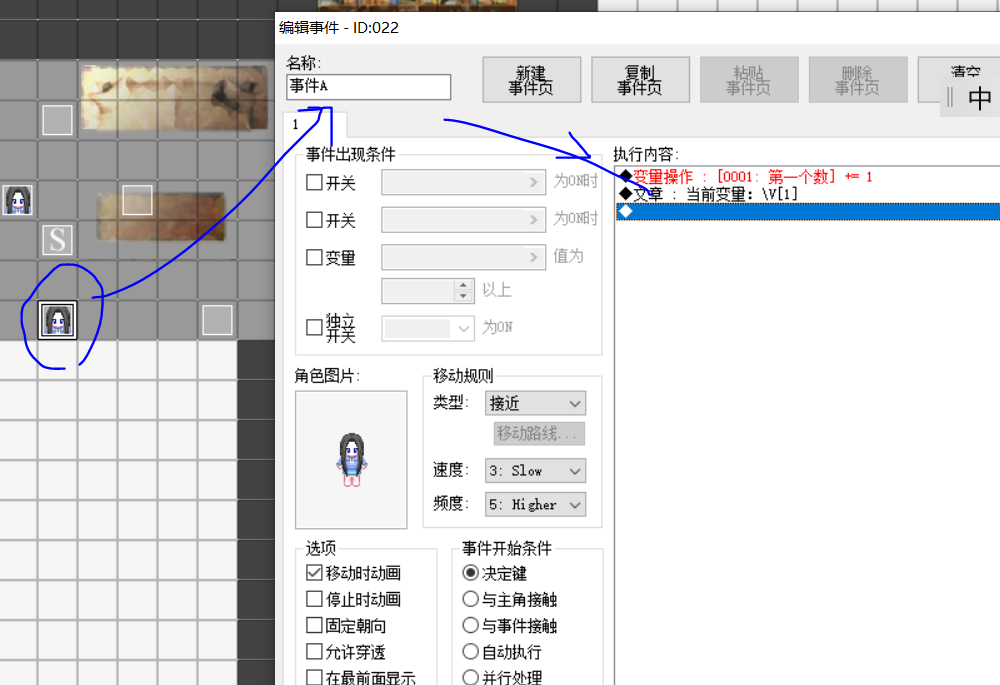
Task: Open the 频度 frequency dropdown
Action: tap(535, 505)
